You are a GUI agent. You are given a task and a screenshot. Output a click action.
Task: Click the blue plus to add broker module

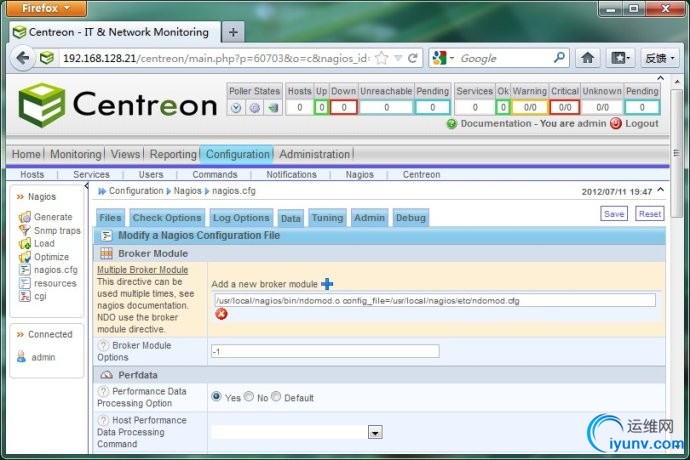click(327, 284)
